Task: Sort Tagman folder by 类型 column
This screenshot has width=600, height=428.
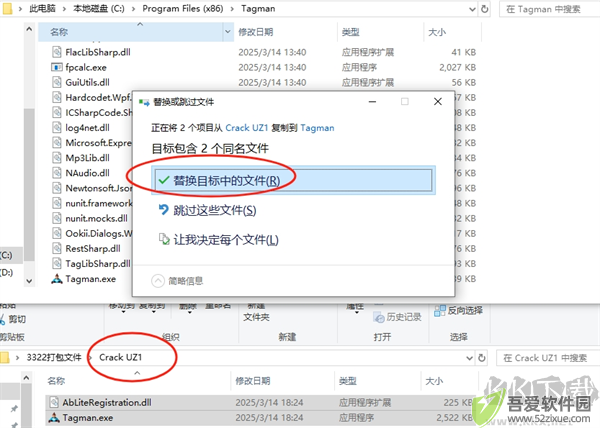Action: pos(351,32)
